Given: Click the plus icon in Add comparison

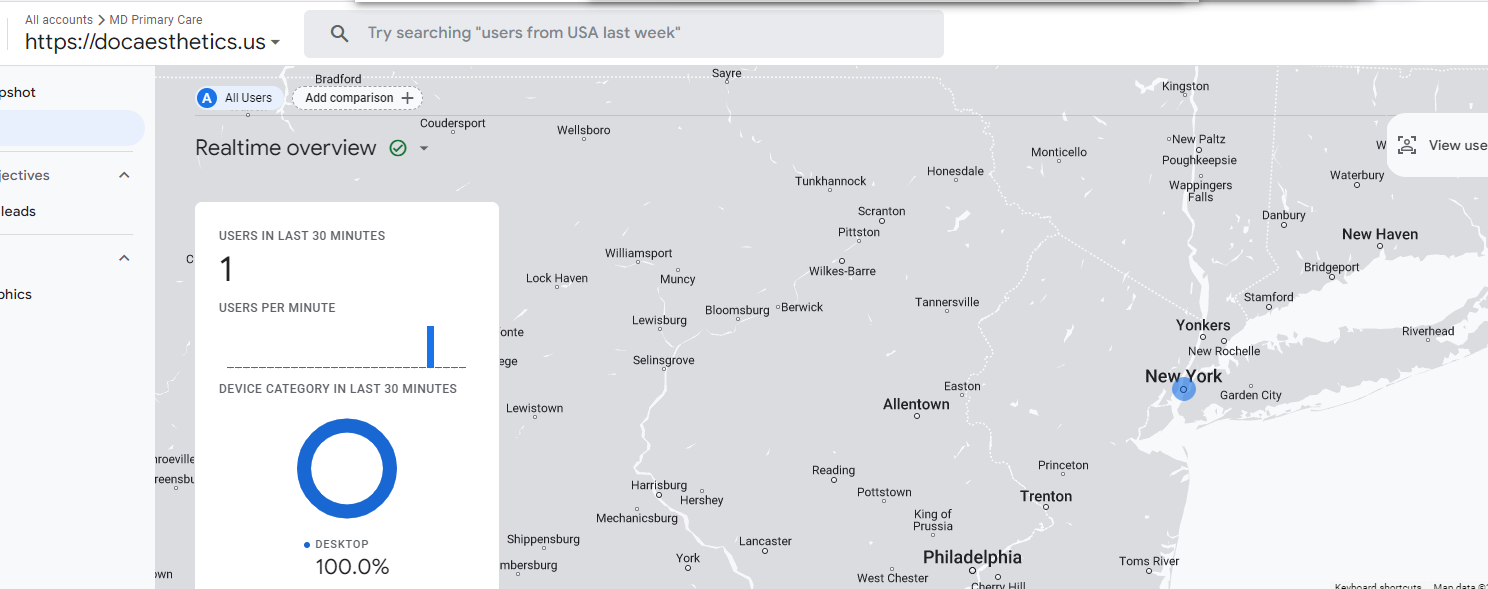Looking at the screenshot, I should [407, 98].
